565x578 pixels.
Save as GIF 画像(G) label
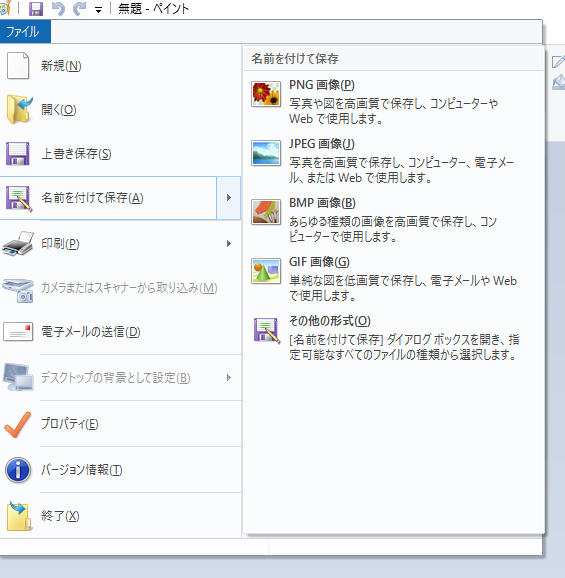tap(319, 262)
